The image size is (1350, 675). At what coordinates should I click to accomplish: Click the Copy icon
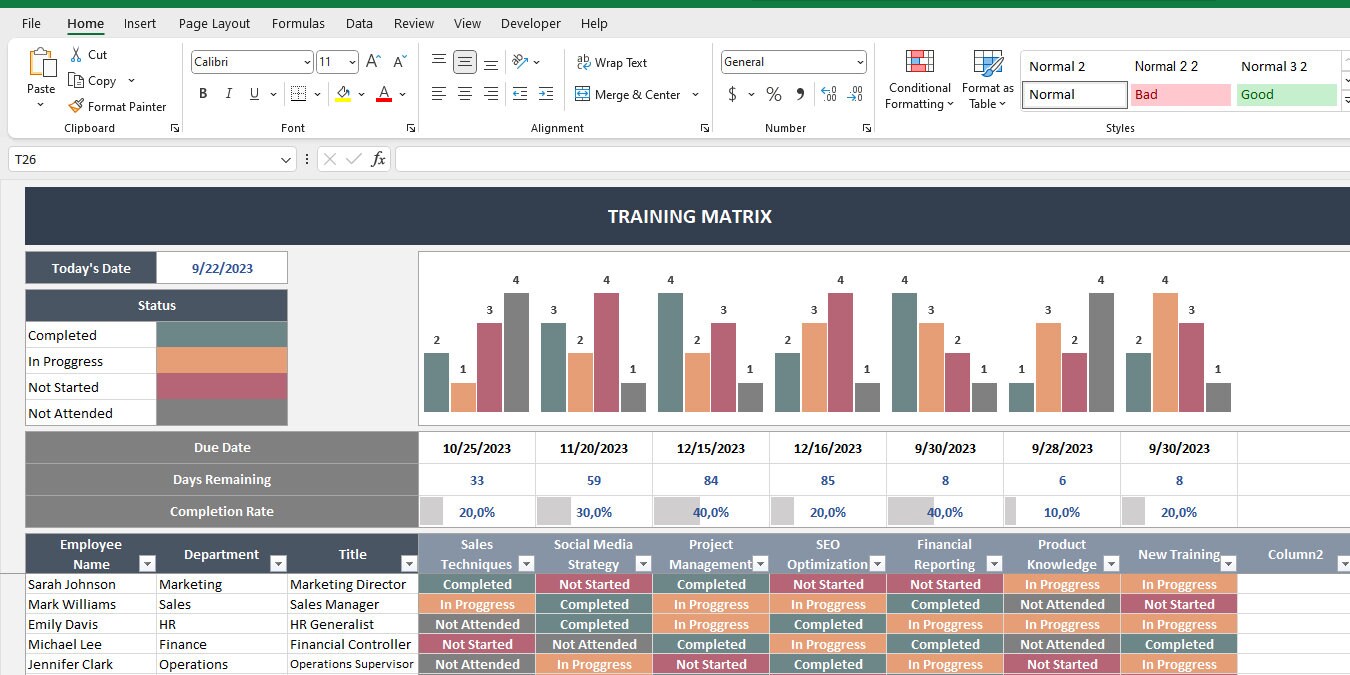(x=76, y=81)
